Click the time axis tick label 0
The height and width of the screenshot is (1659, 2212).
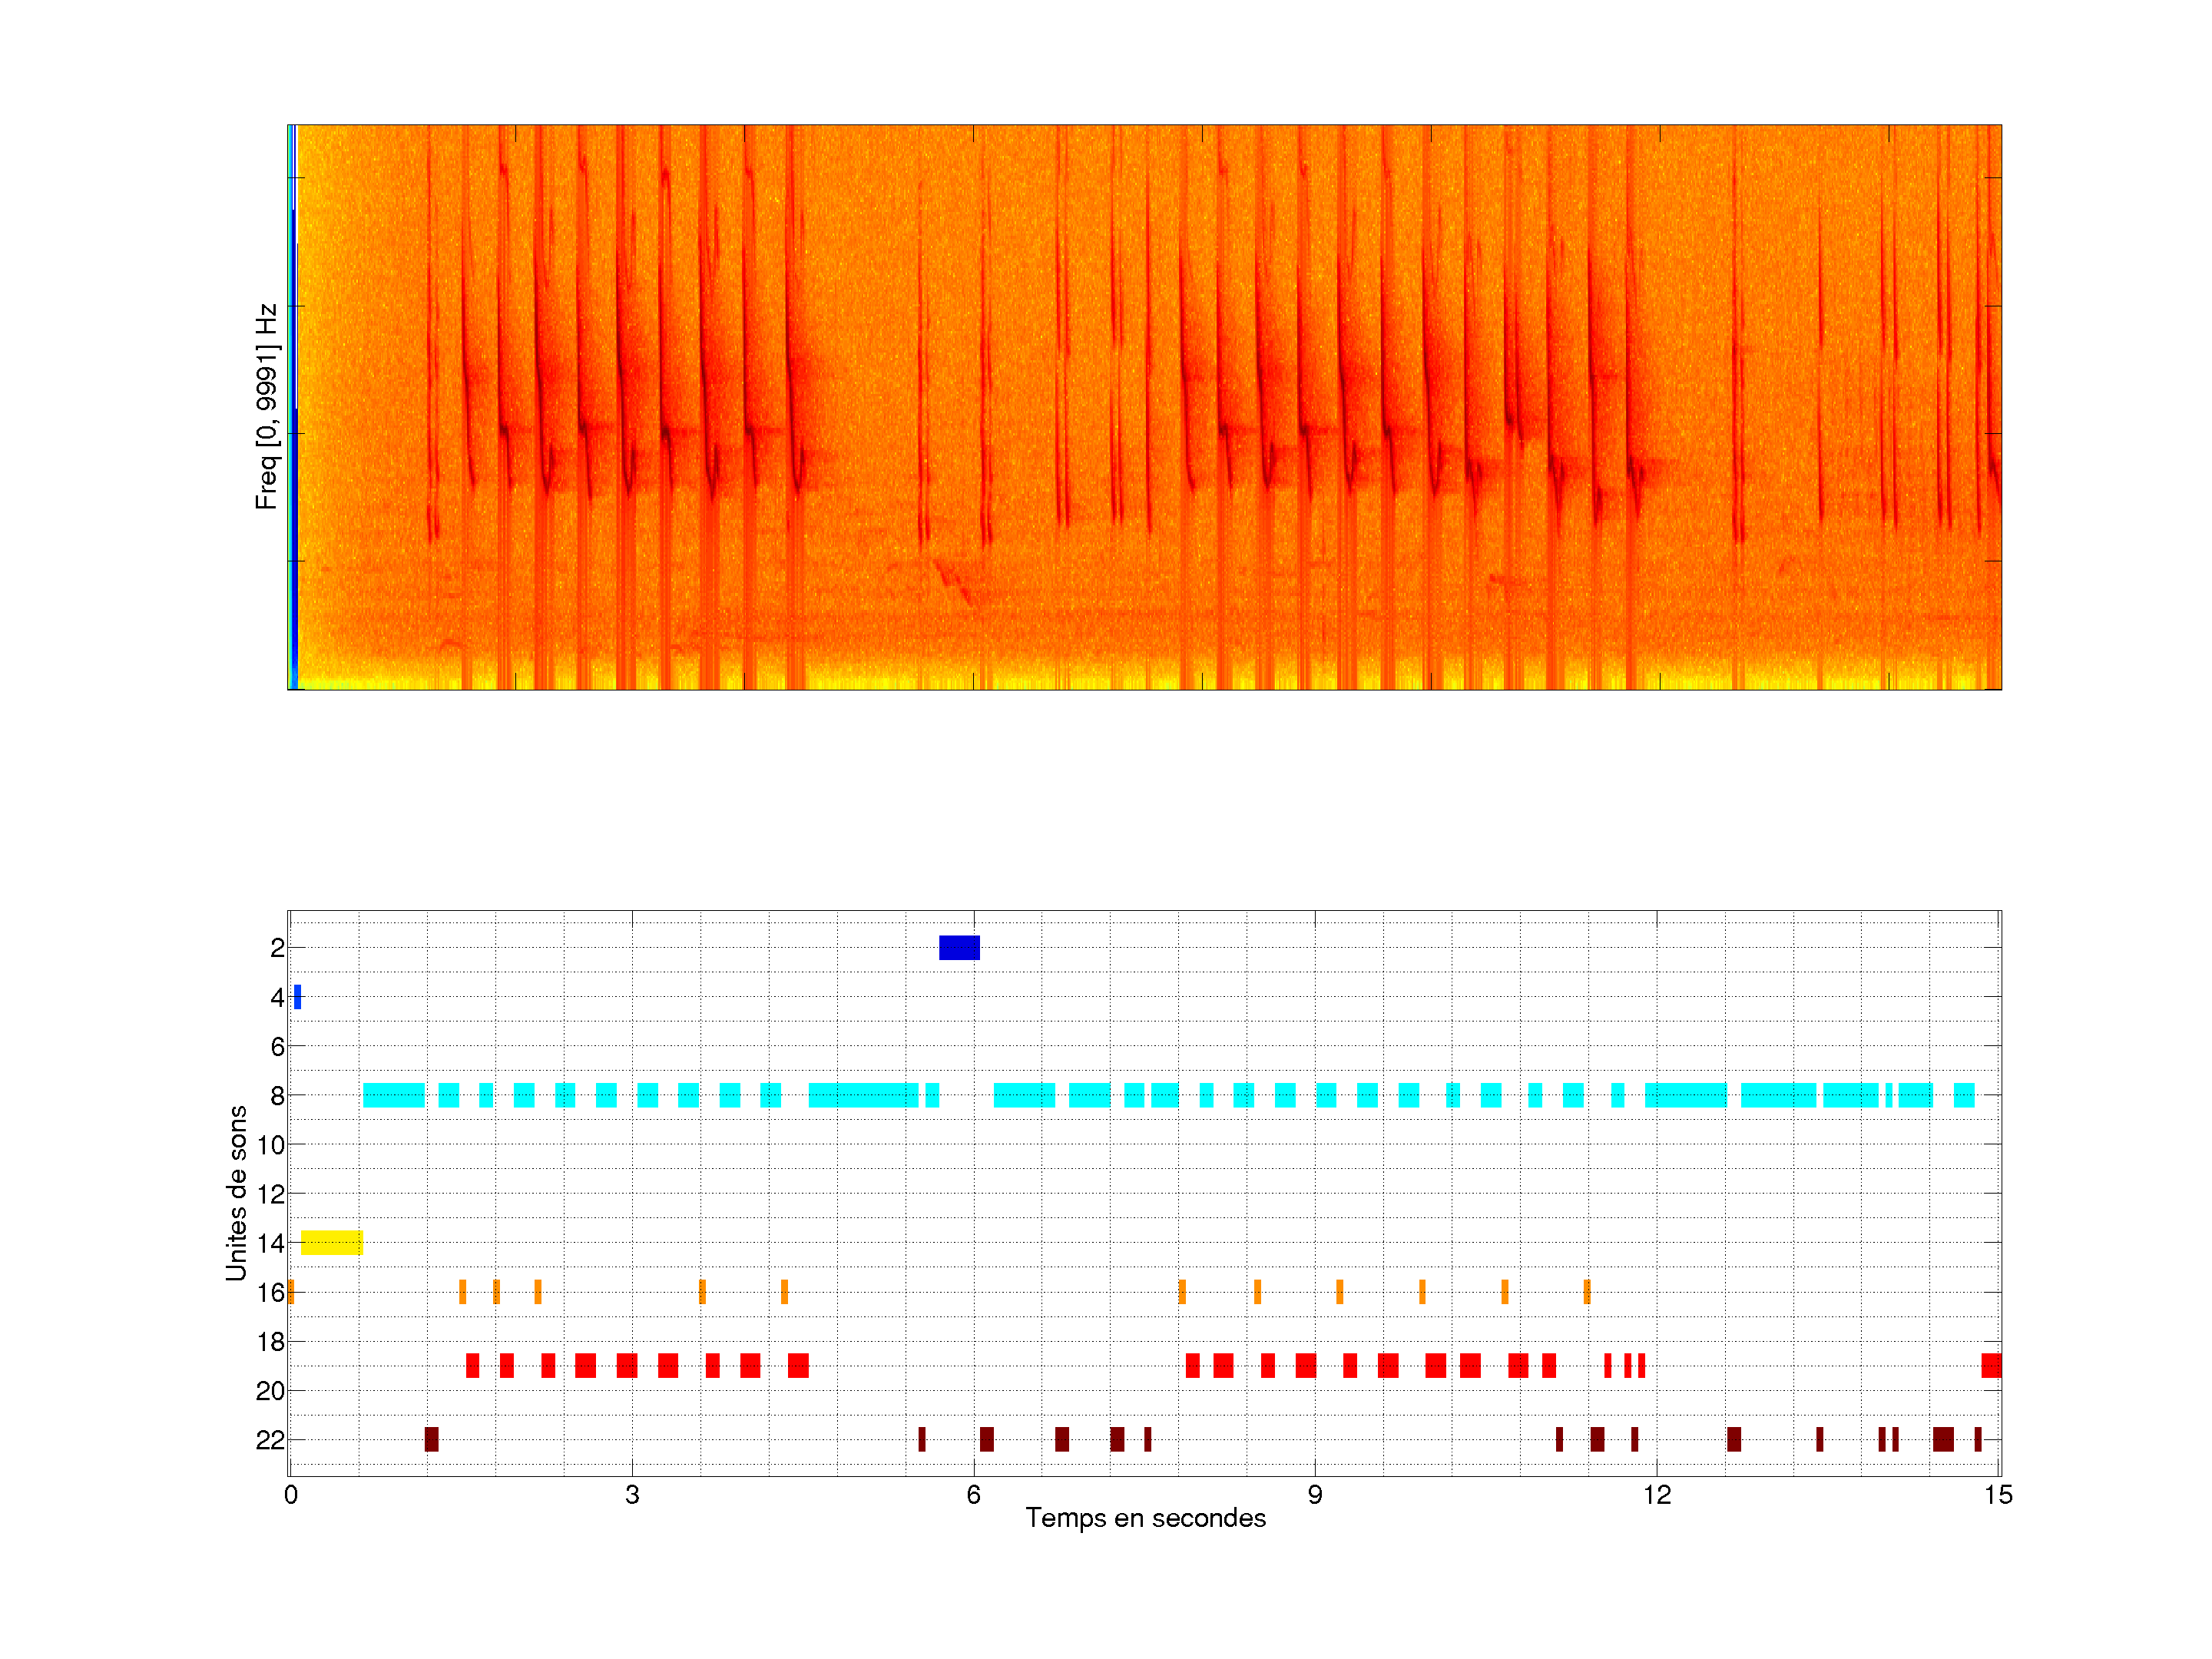pyautogui.click(x=291, y=1495)
